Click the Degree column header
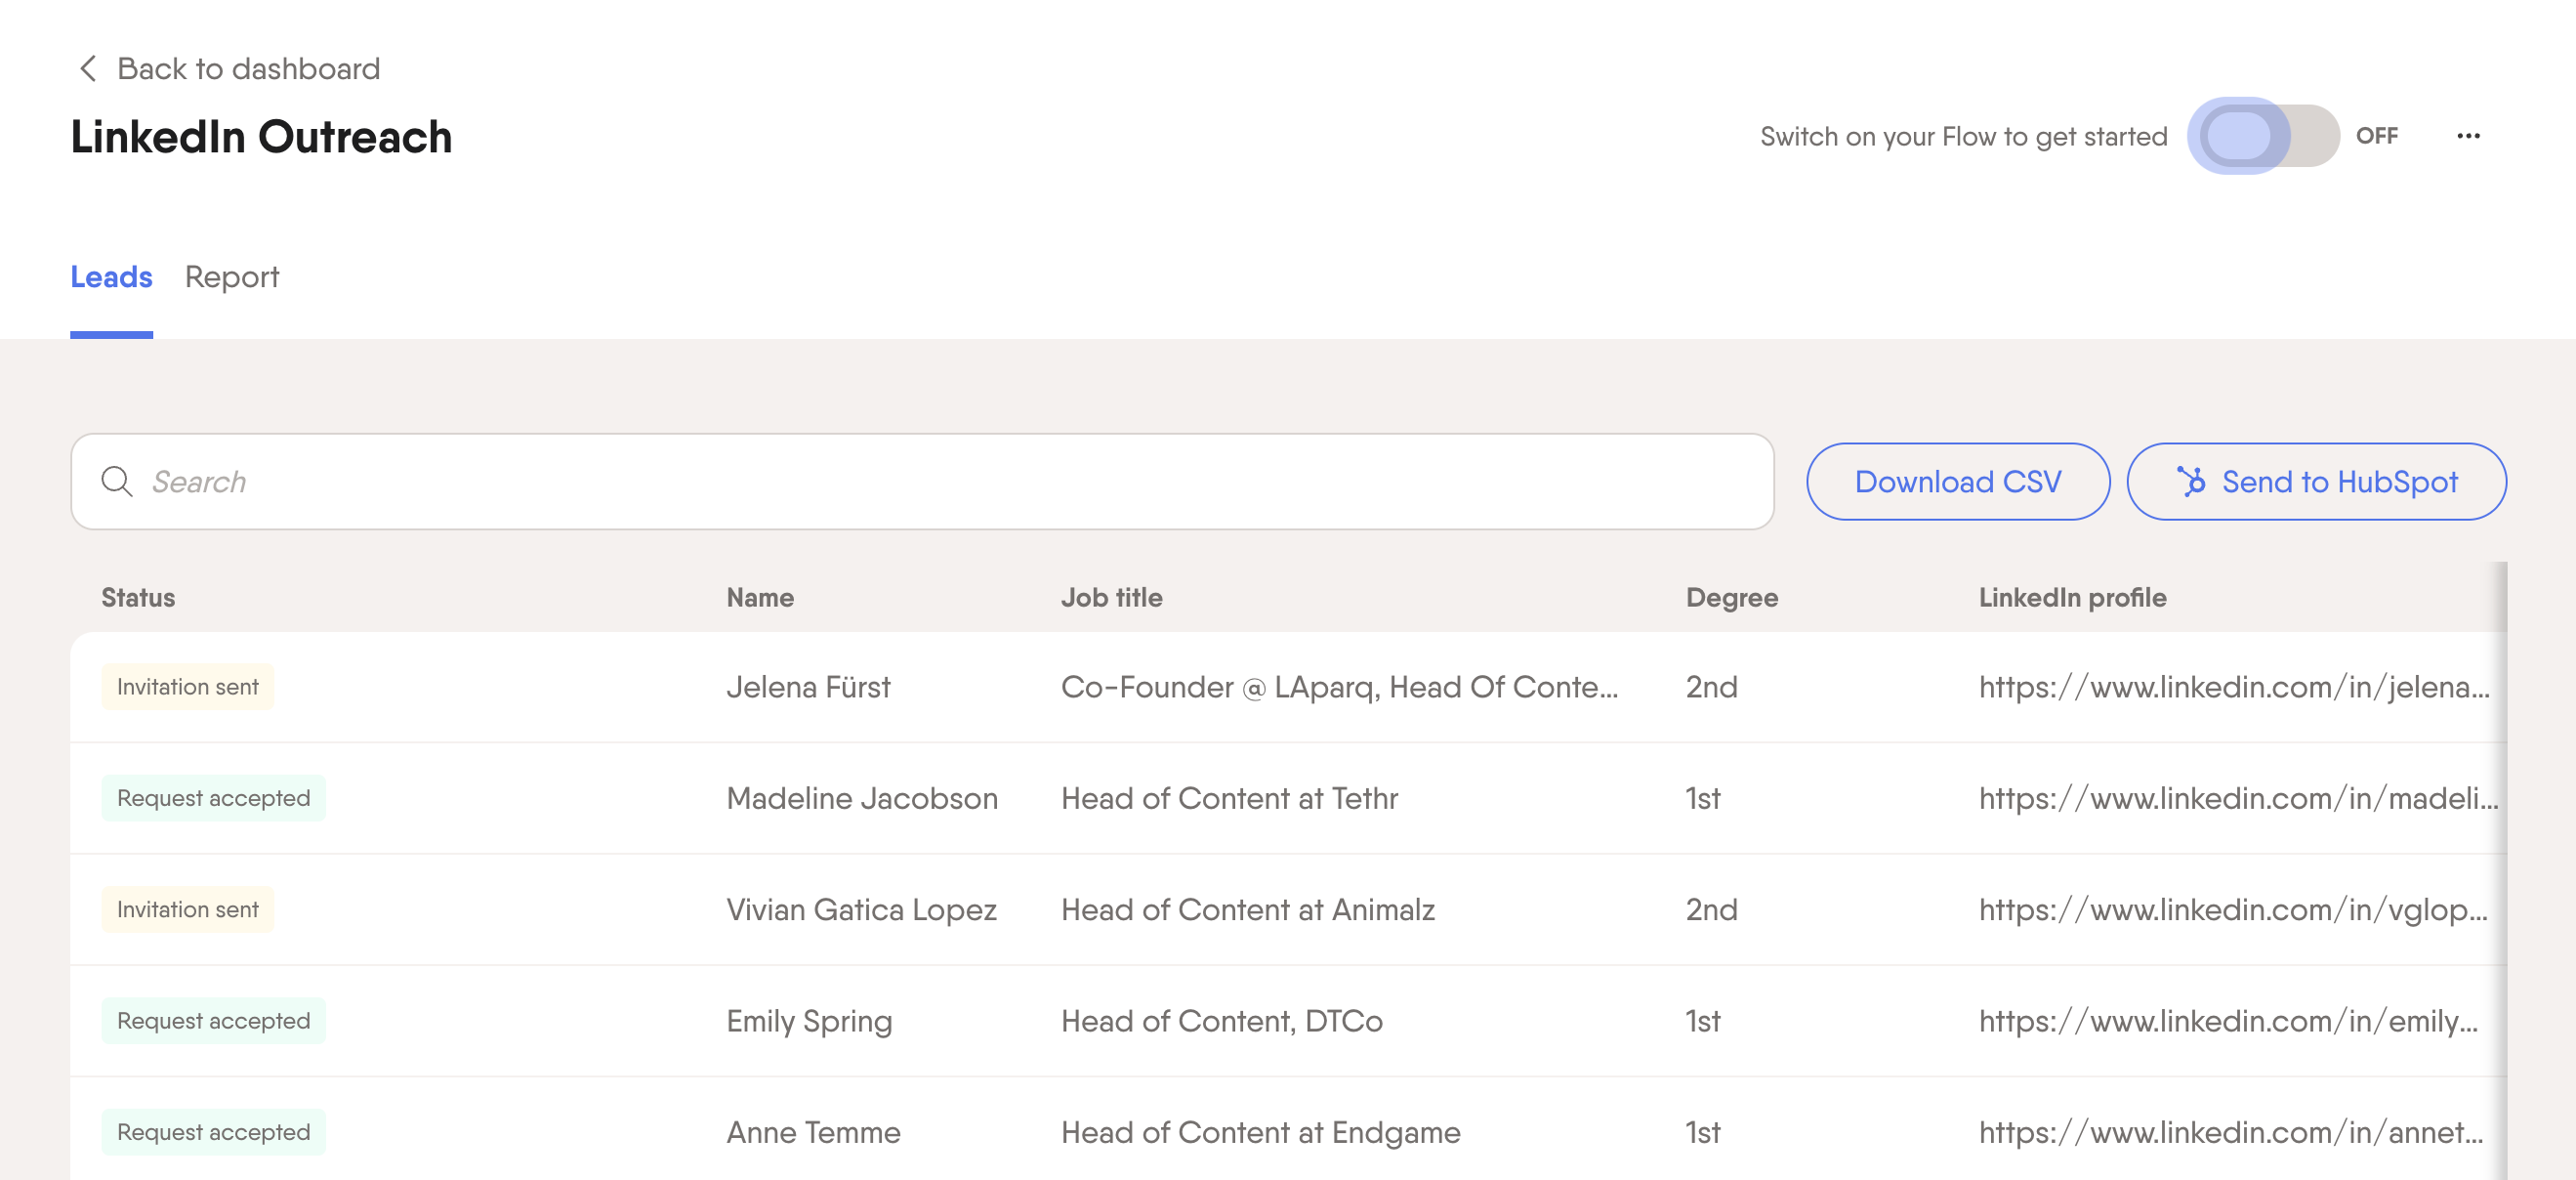Screen dimensions: 2576x1180 1732,597
